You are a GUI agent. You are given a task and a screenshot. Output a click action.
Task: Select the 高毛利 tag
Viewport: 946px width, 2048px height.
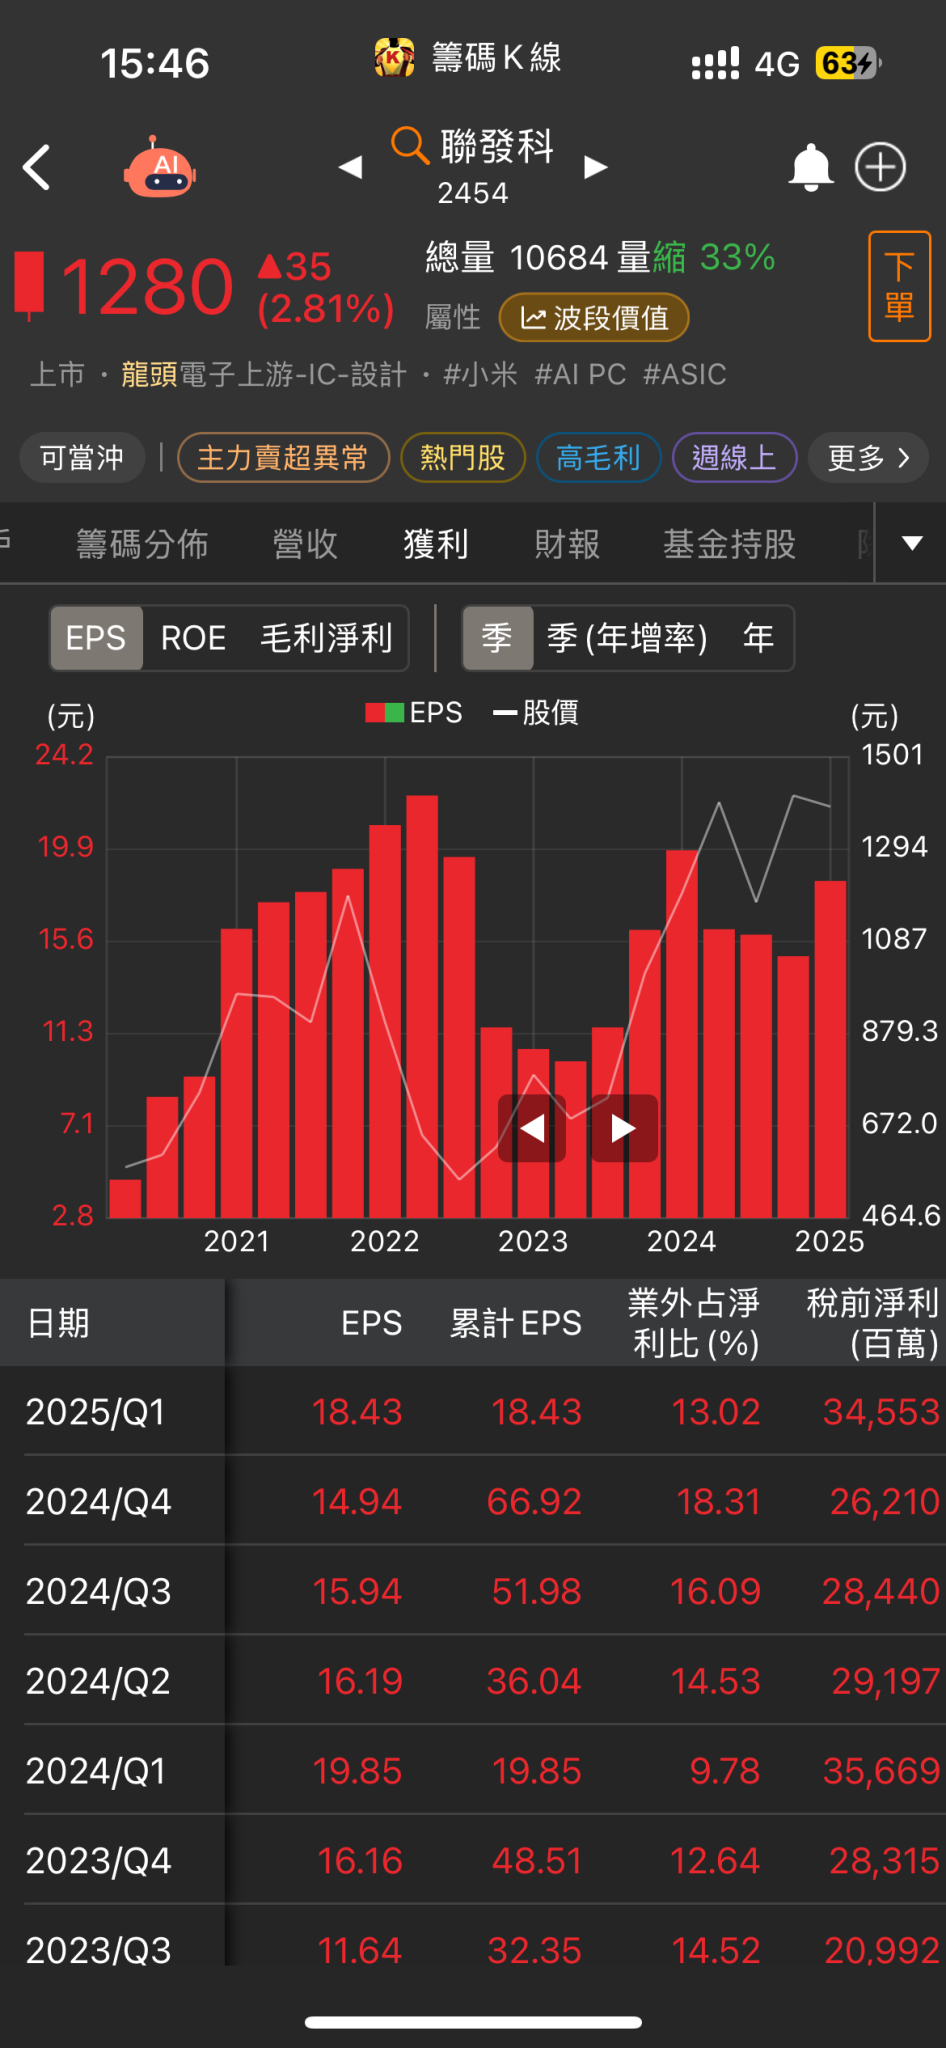(x=598, y=458)
